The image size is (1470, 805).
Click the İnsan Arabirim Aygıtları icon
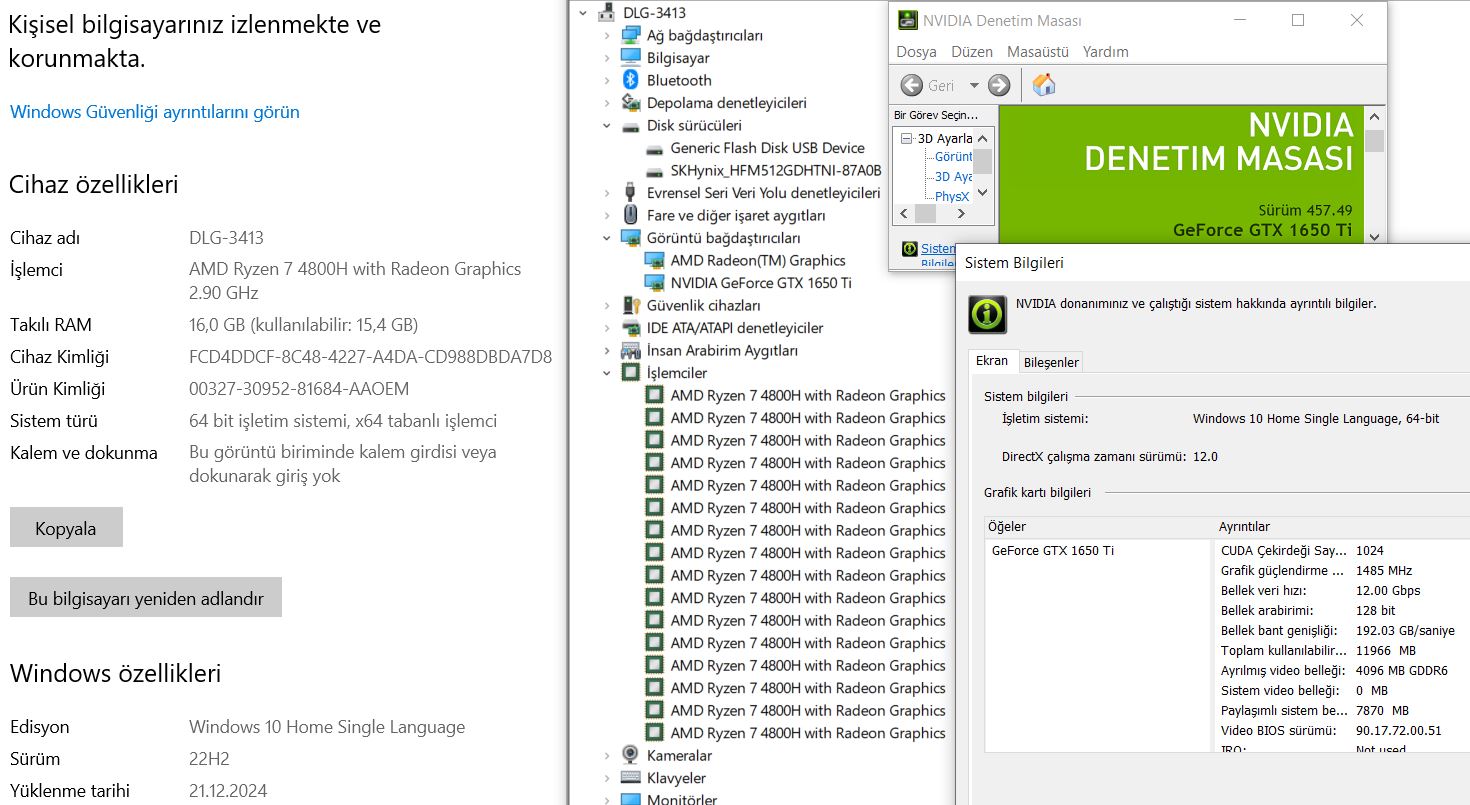(x=630, y=350)
